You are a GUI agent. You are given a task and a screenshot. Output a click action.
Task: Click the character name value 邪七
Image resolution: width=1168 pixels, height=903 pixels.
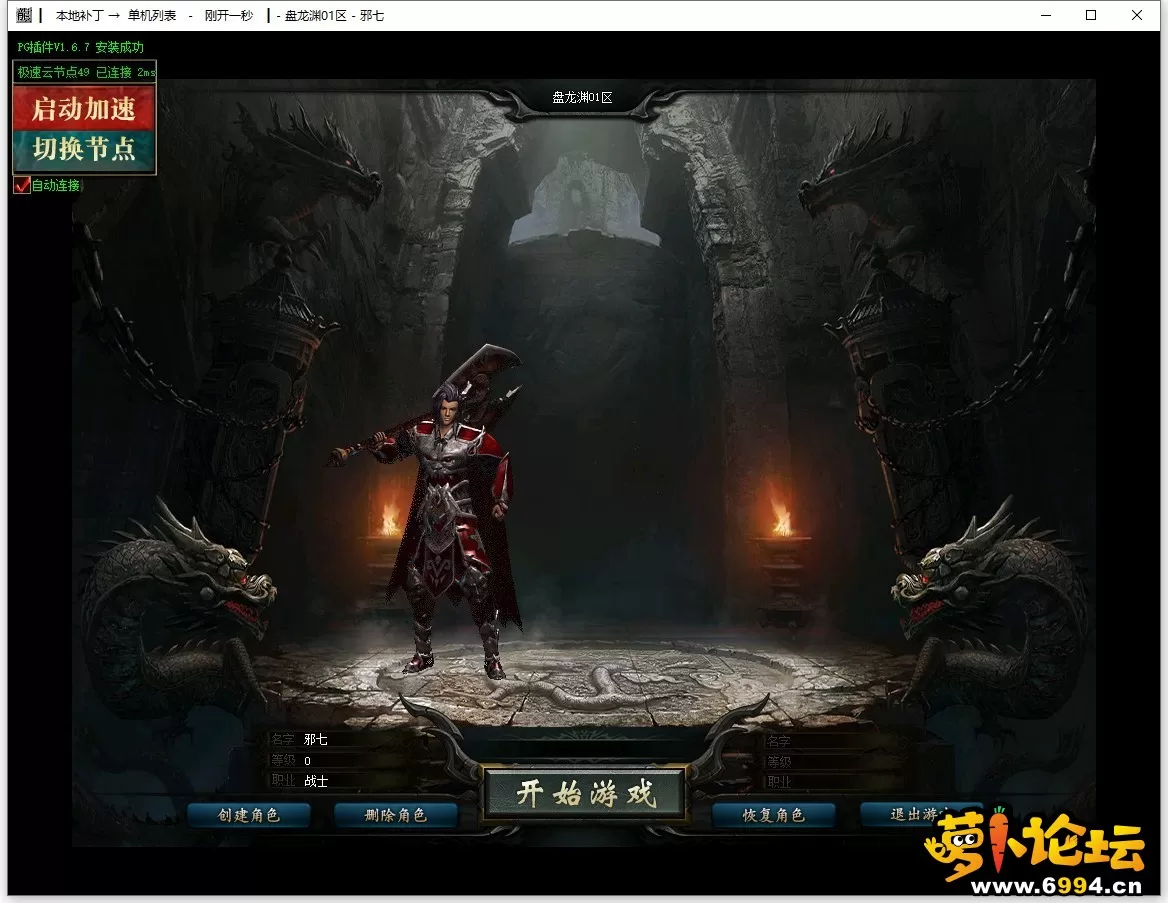click(x=316, y=739)
